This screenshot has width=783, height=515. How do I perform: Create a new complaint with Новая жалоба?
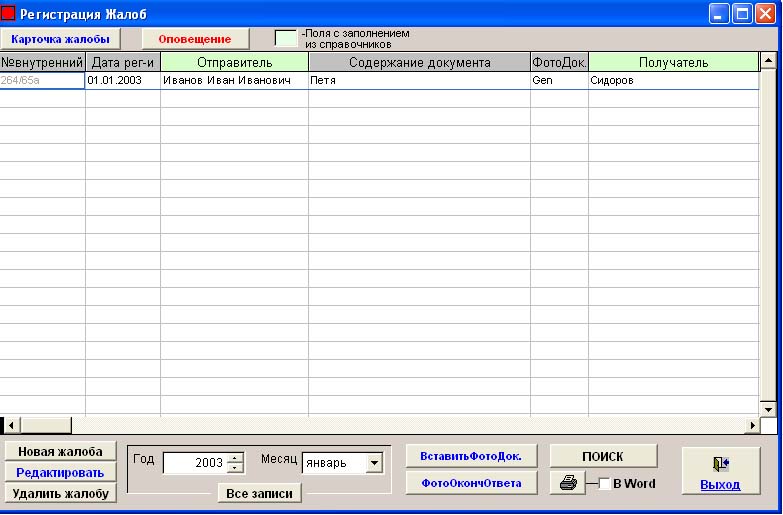point(60,452)
